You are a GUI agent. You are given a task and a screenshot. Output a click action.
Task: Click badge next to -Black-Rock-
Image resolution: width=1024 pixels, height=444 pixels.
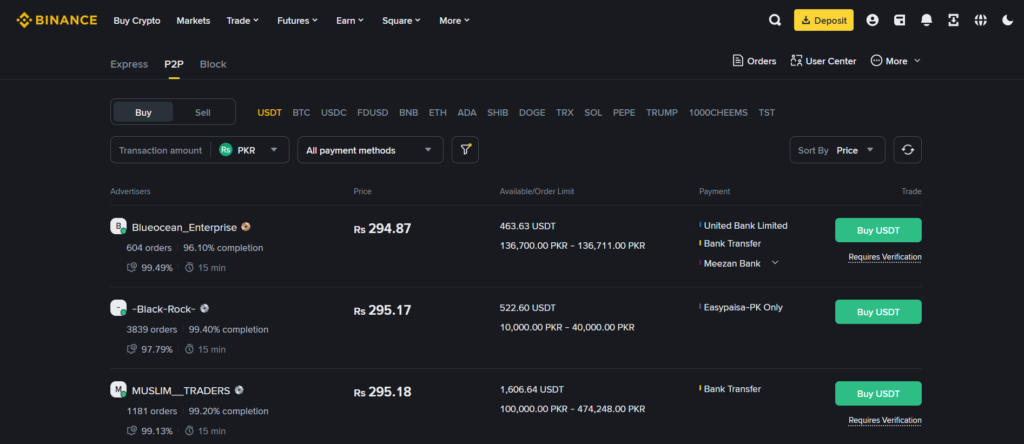[204, 308]
